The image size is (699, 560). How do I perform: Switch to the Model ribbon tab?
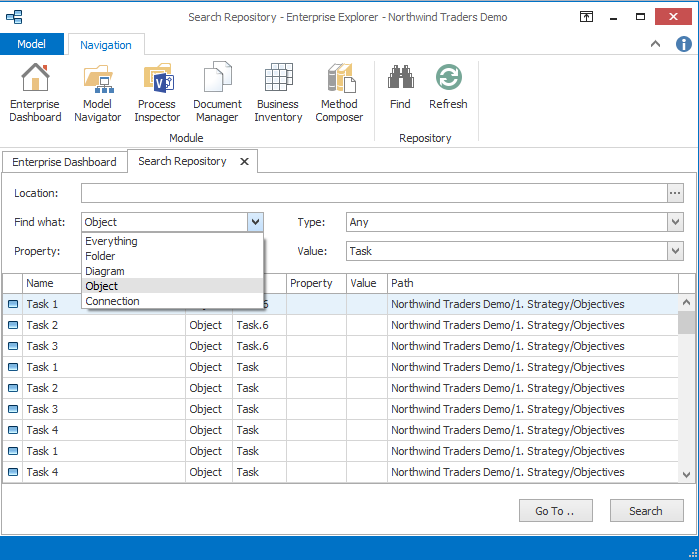[x=32, y=44]
